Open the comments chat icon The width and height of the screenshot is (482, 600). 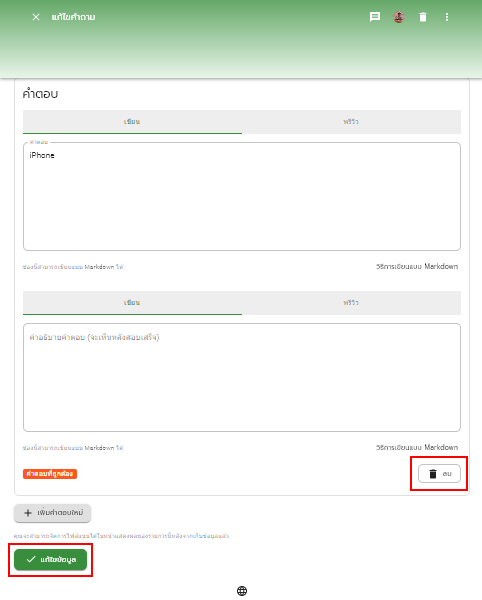coord(375,17)
